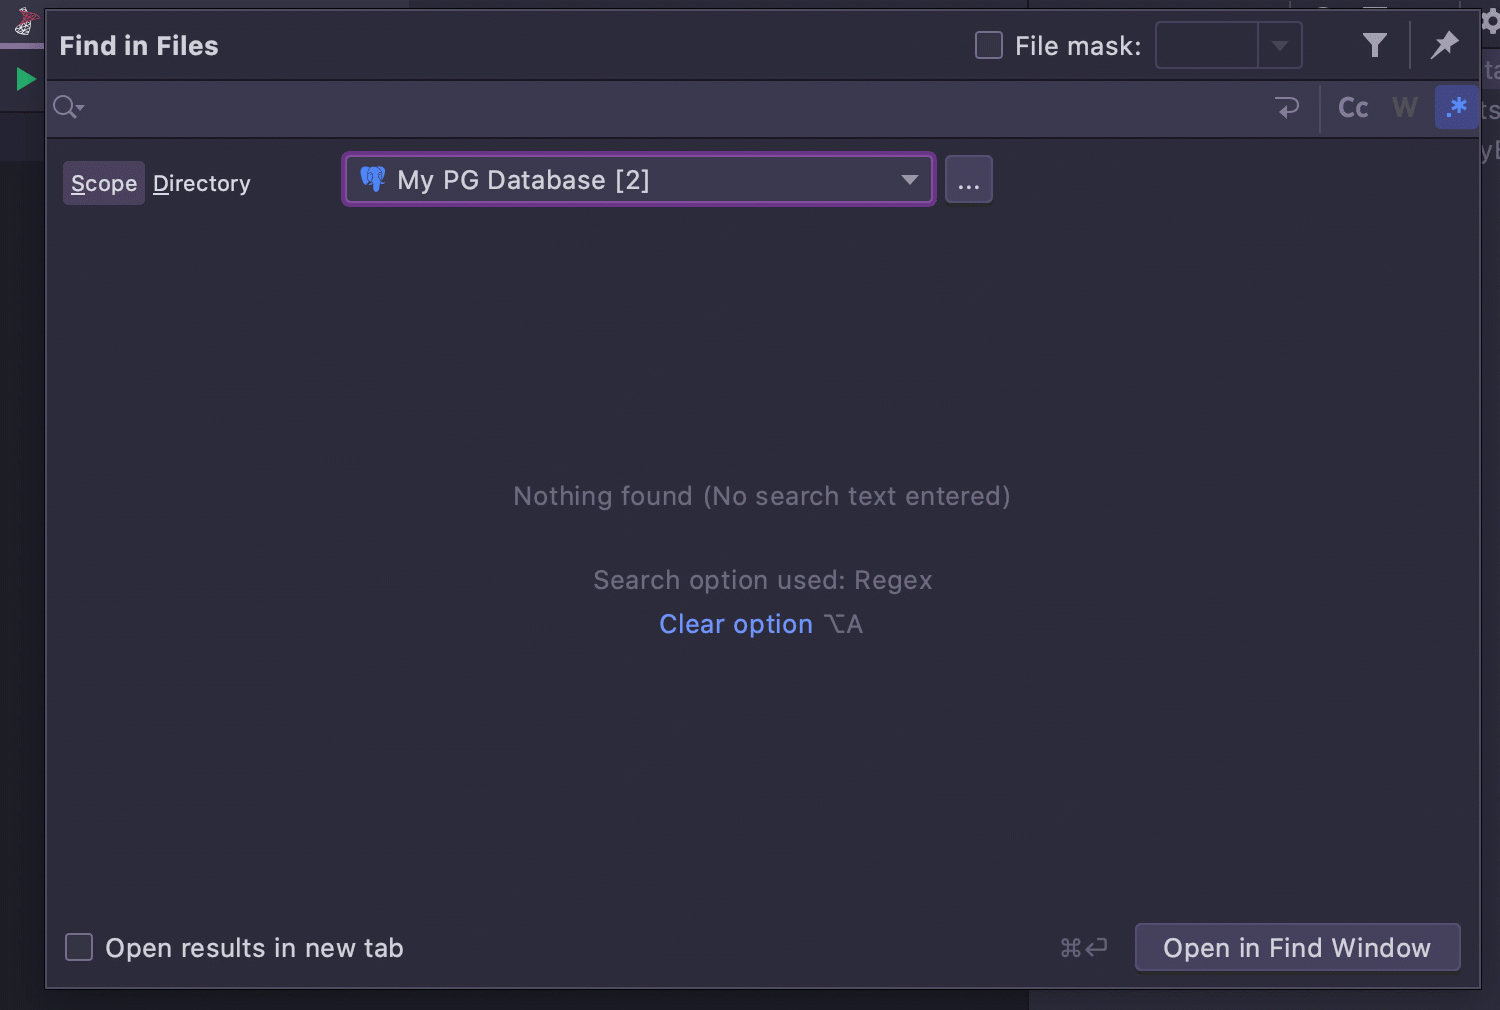This screenshot has height=1010, width=1500.
Task: Check Open results in new tab
Action: (x=79, y=947)
